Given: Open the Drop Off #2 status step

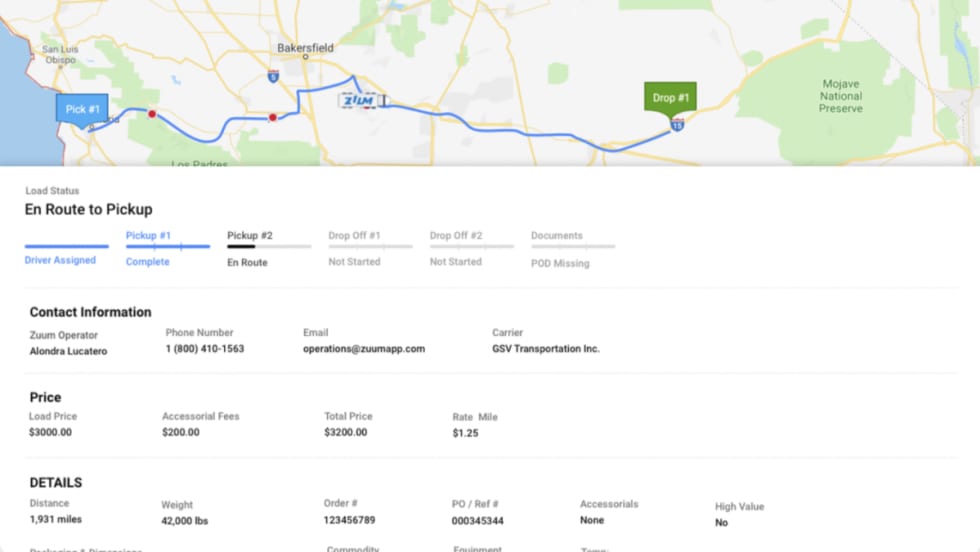Looking at the screenshot, I should point(456,236).
